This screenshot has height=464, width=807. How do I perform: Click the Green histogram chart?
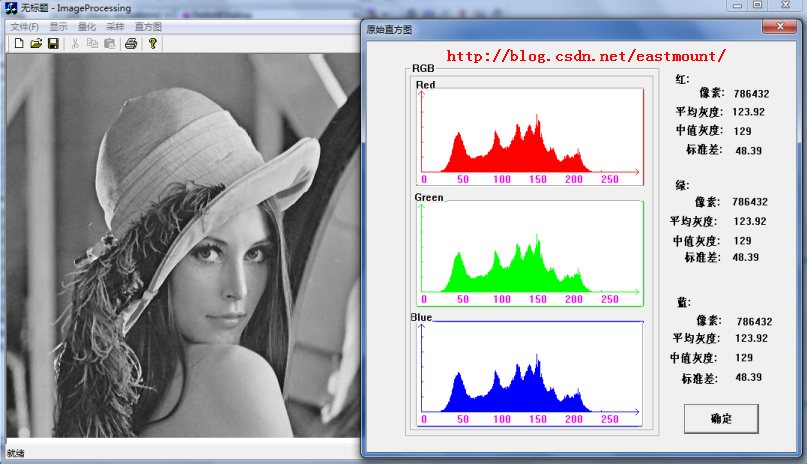[x=530, y=254]
